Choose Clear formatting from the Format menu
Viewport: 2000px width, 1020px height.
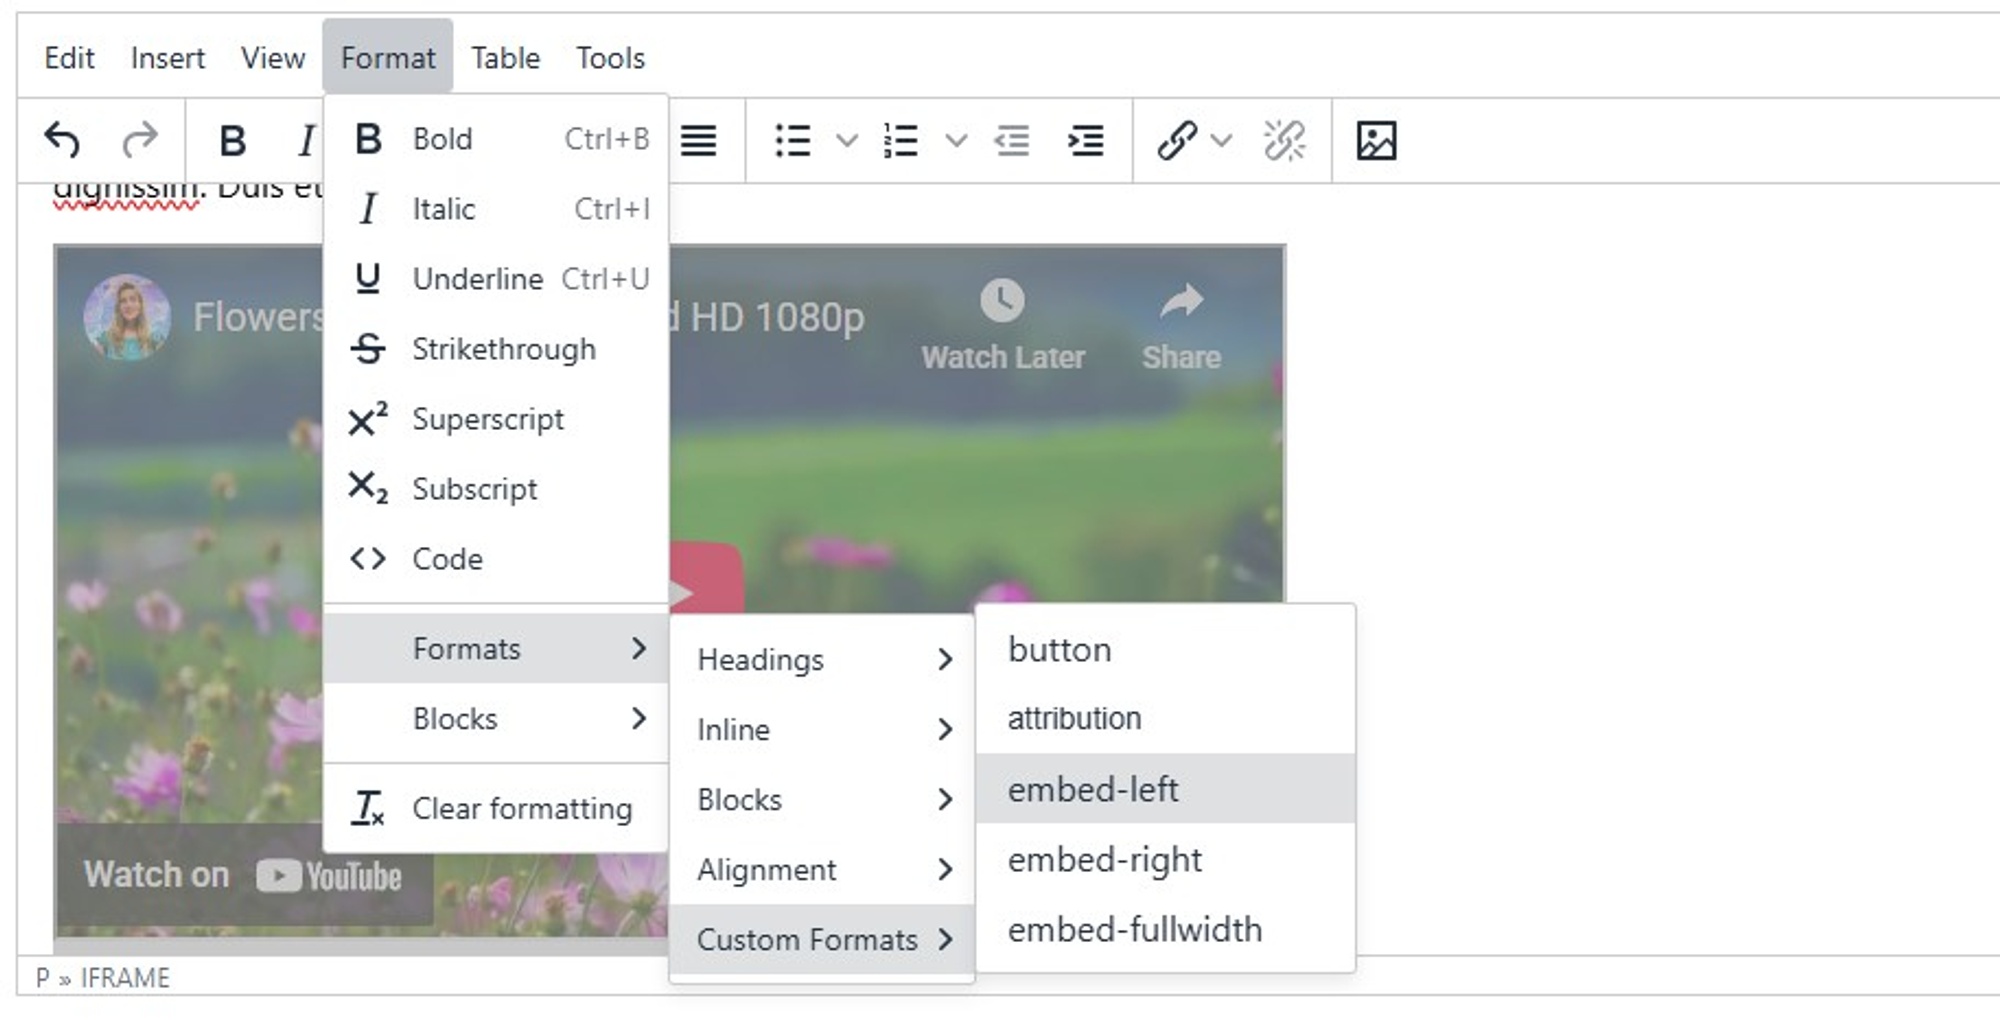click(x=521, y=808)
